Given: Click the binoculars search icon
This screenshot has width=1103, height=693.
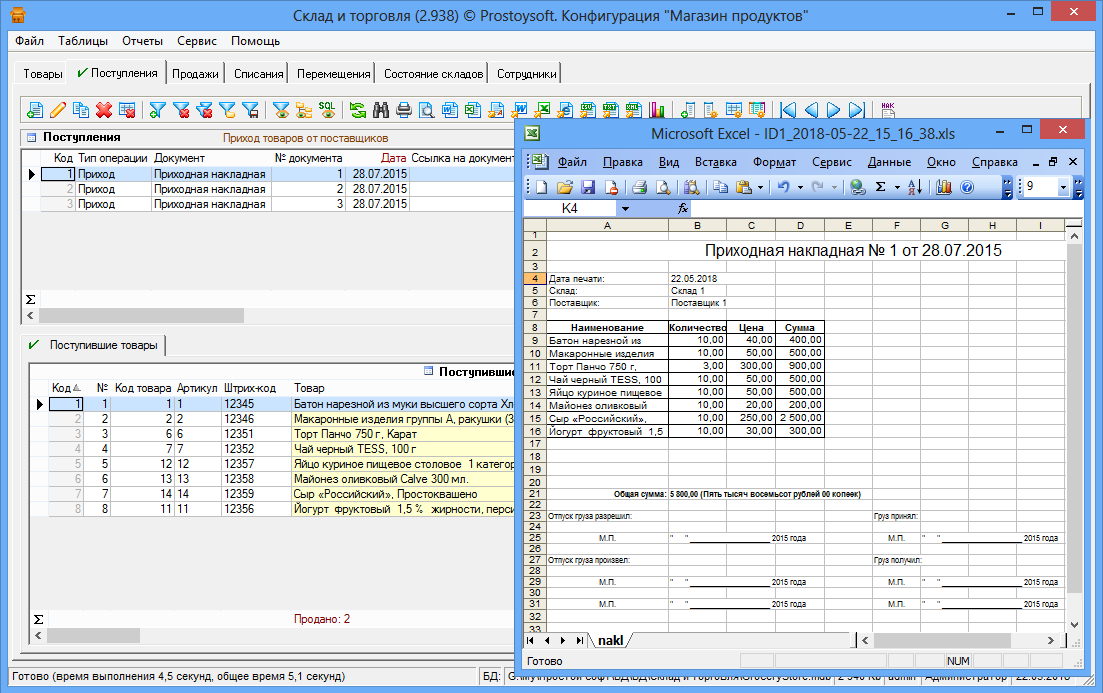Looking at the screenshot, I should pos(381,110).
